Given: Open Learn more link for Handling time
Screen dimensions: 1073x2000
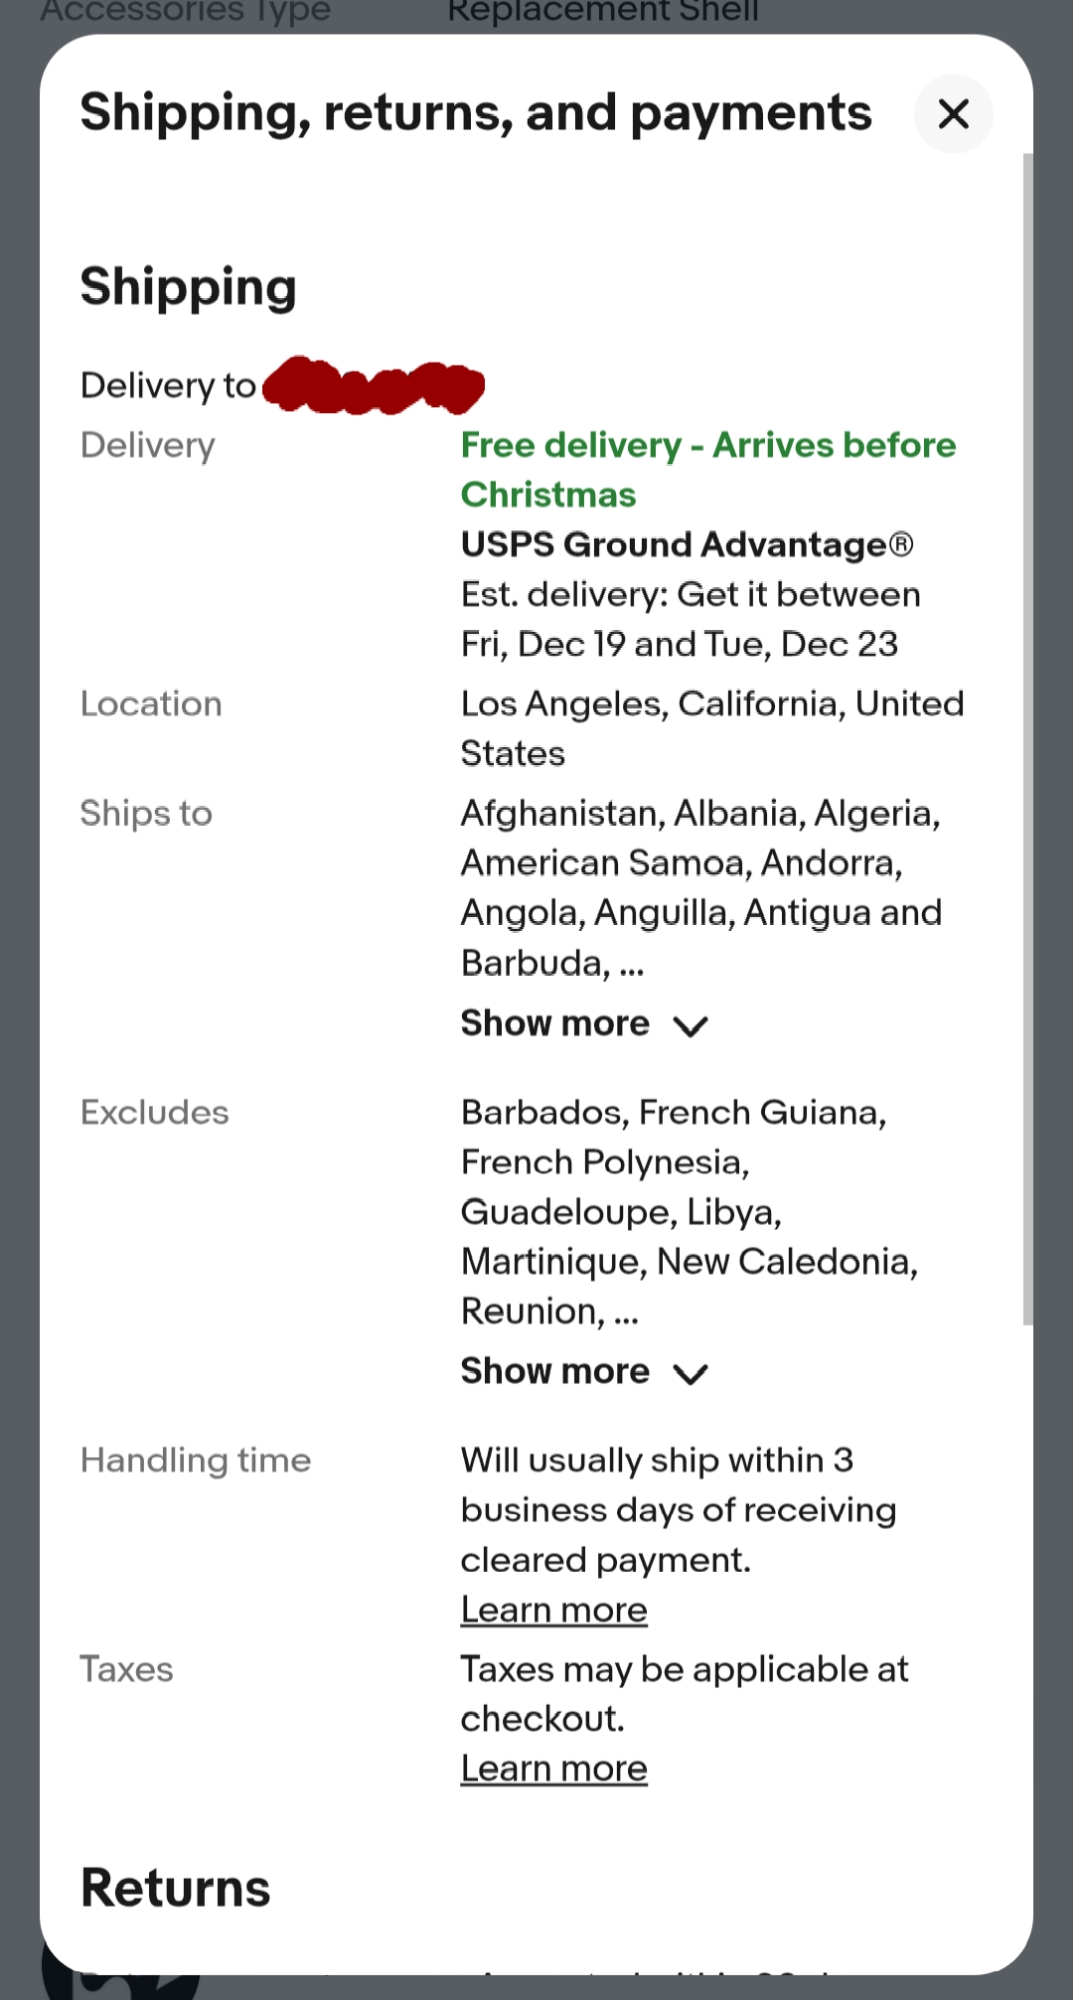Looking at the screenshot, I should (x=554, y=1610).
